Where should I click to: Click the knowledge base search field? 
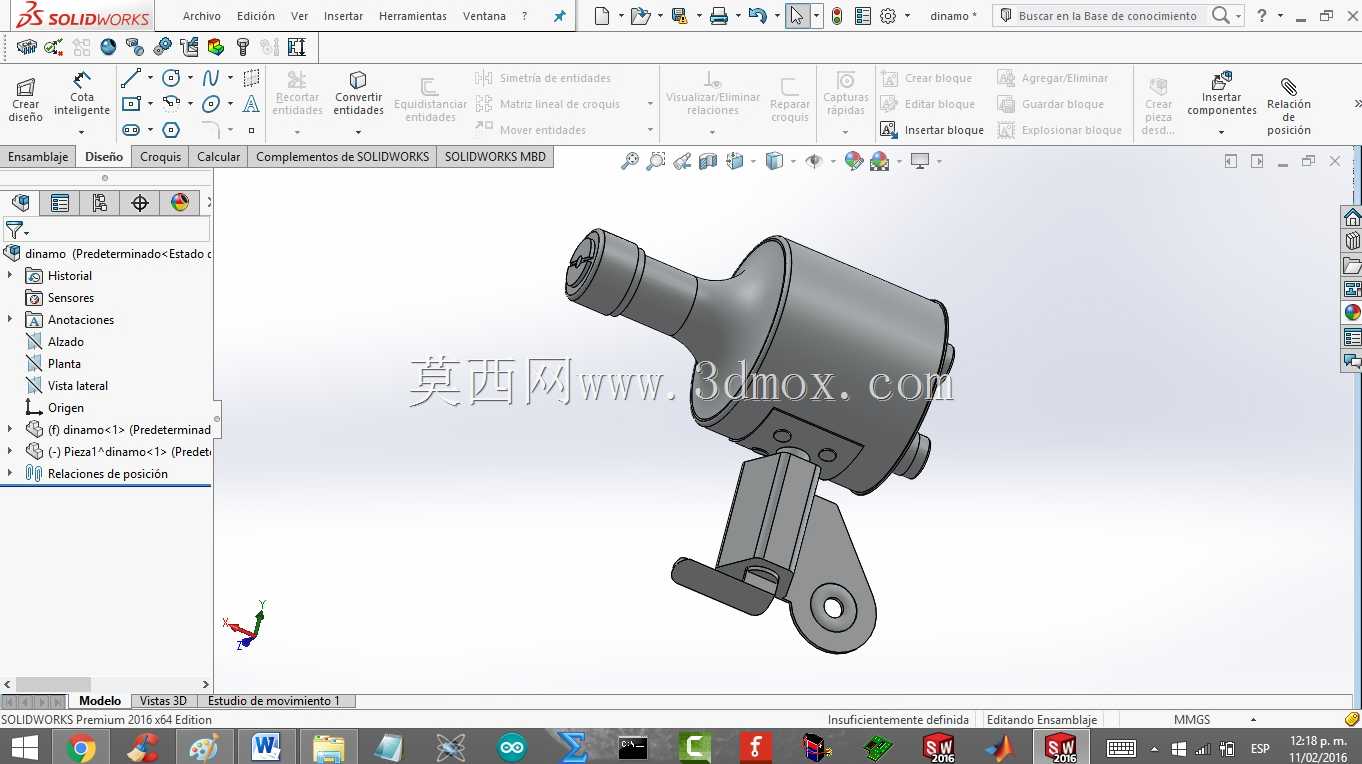[1108, 16]
